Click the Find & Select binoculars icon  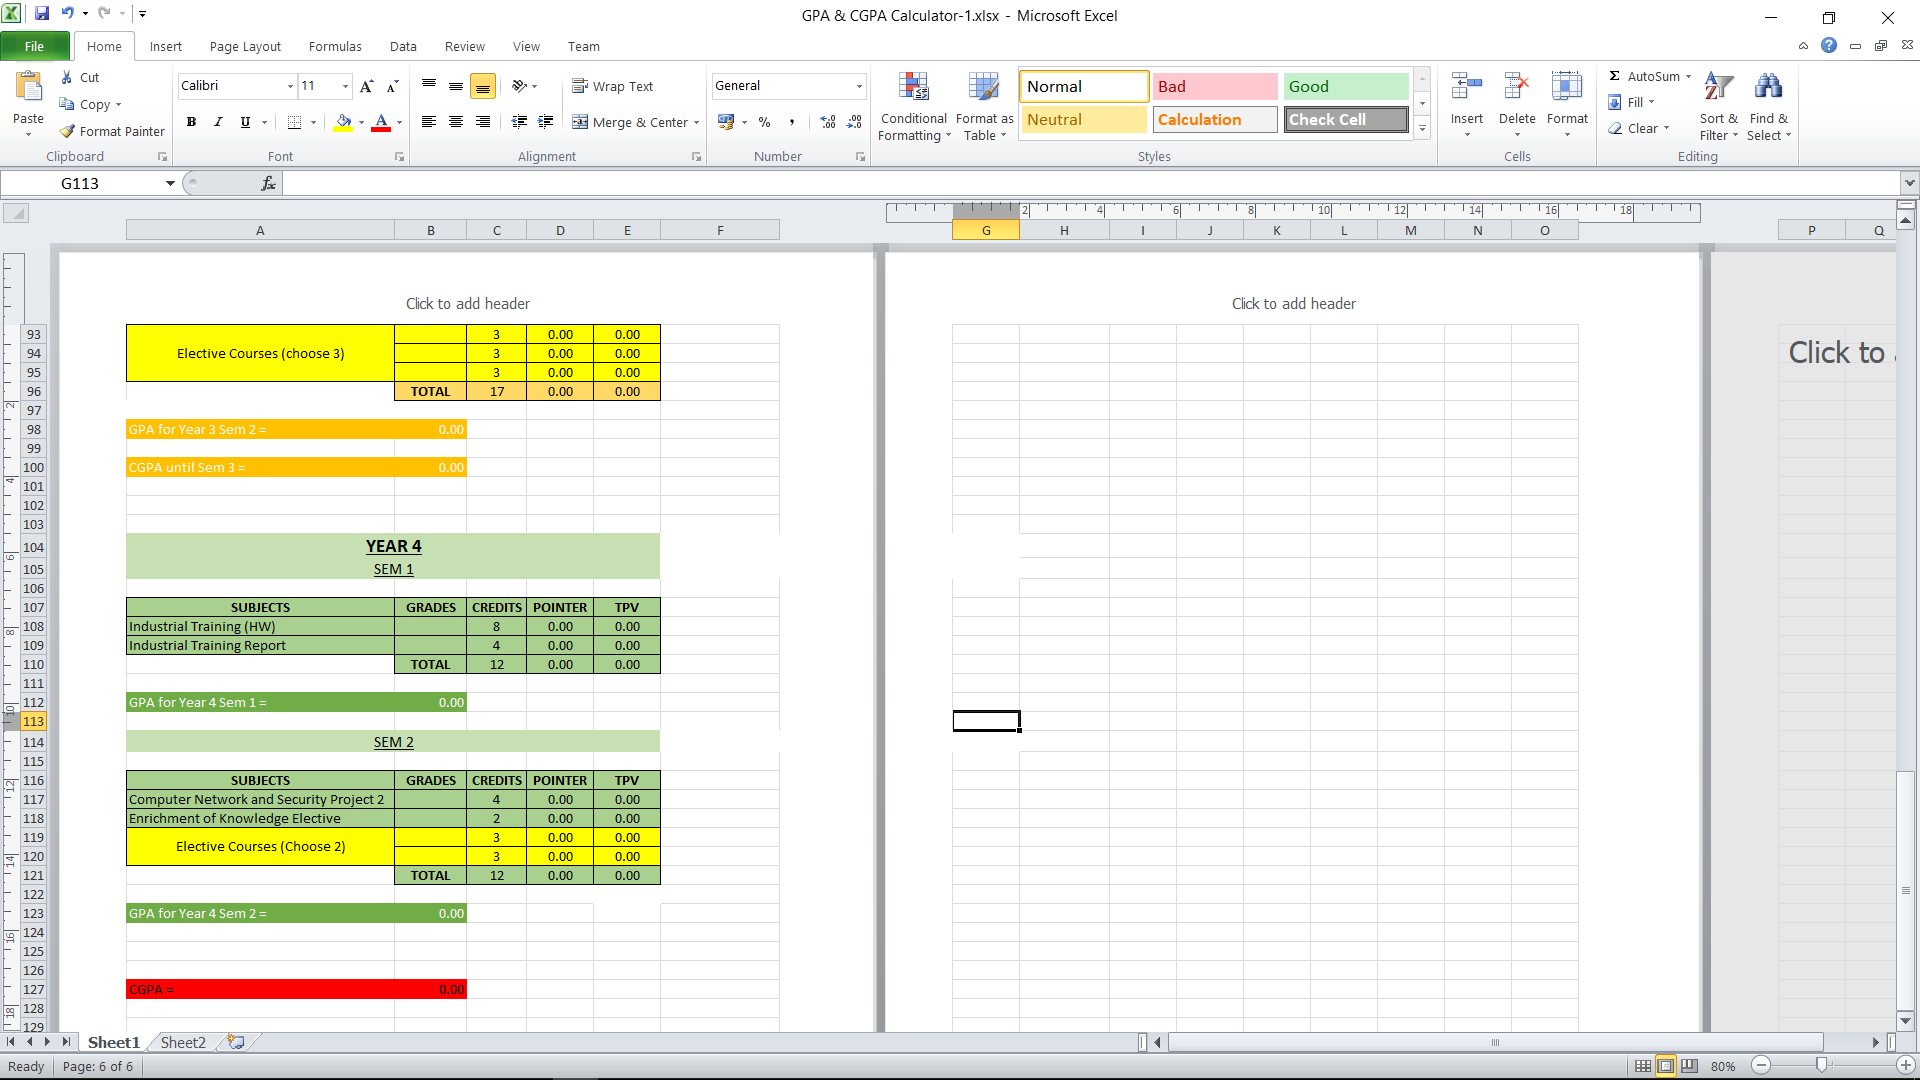tap(1768, 88)
